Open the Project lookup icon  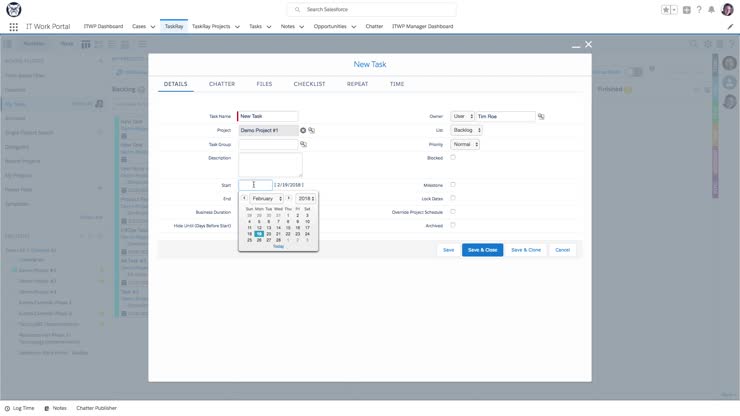(x=311, y=130)
